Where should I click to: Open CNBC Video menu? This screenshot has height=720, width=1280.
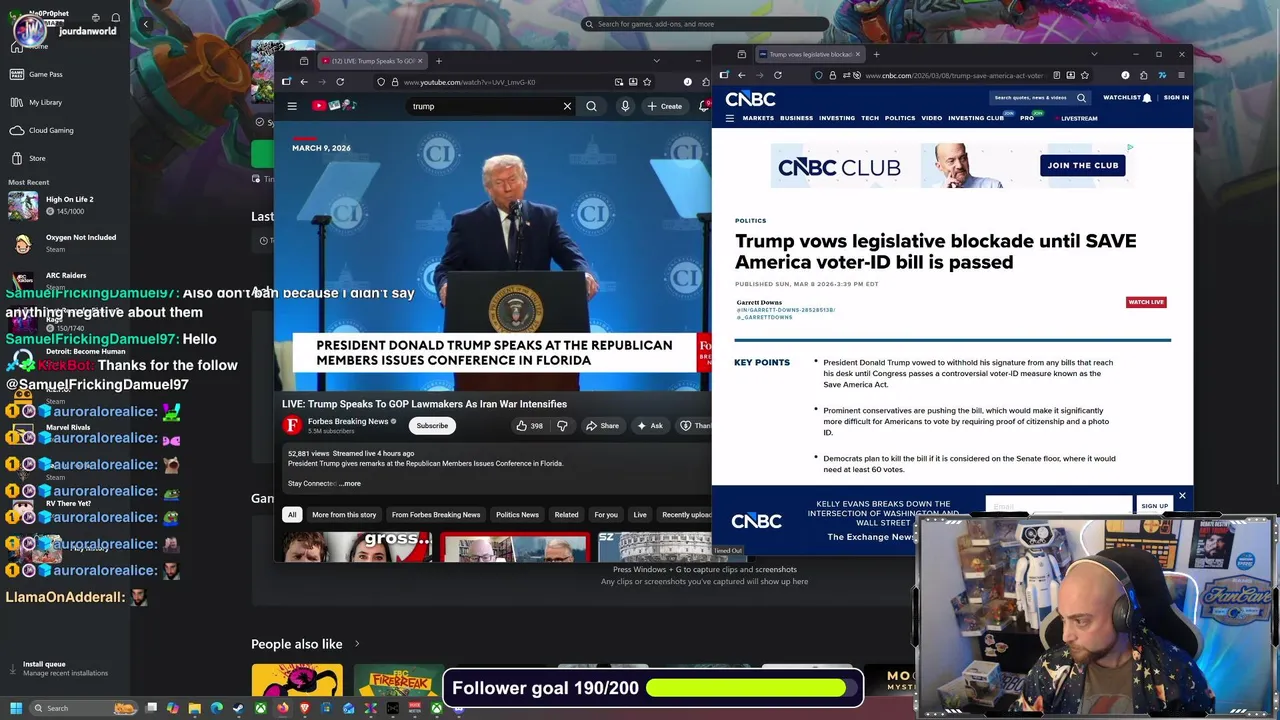tap(931, 118)
